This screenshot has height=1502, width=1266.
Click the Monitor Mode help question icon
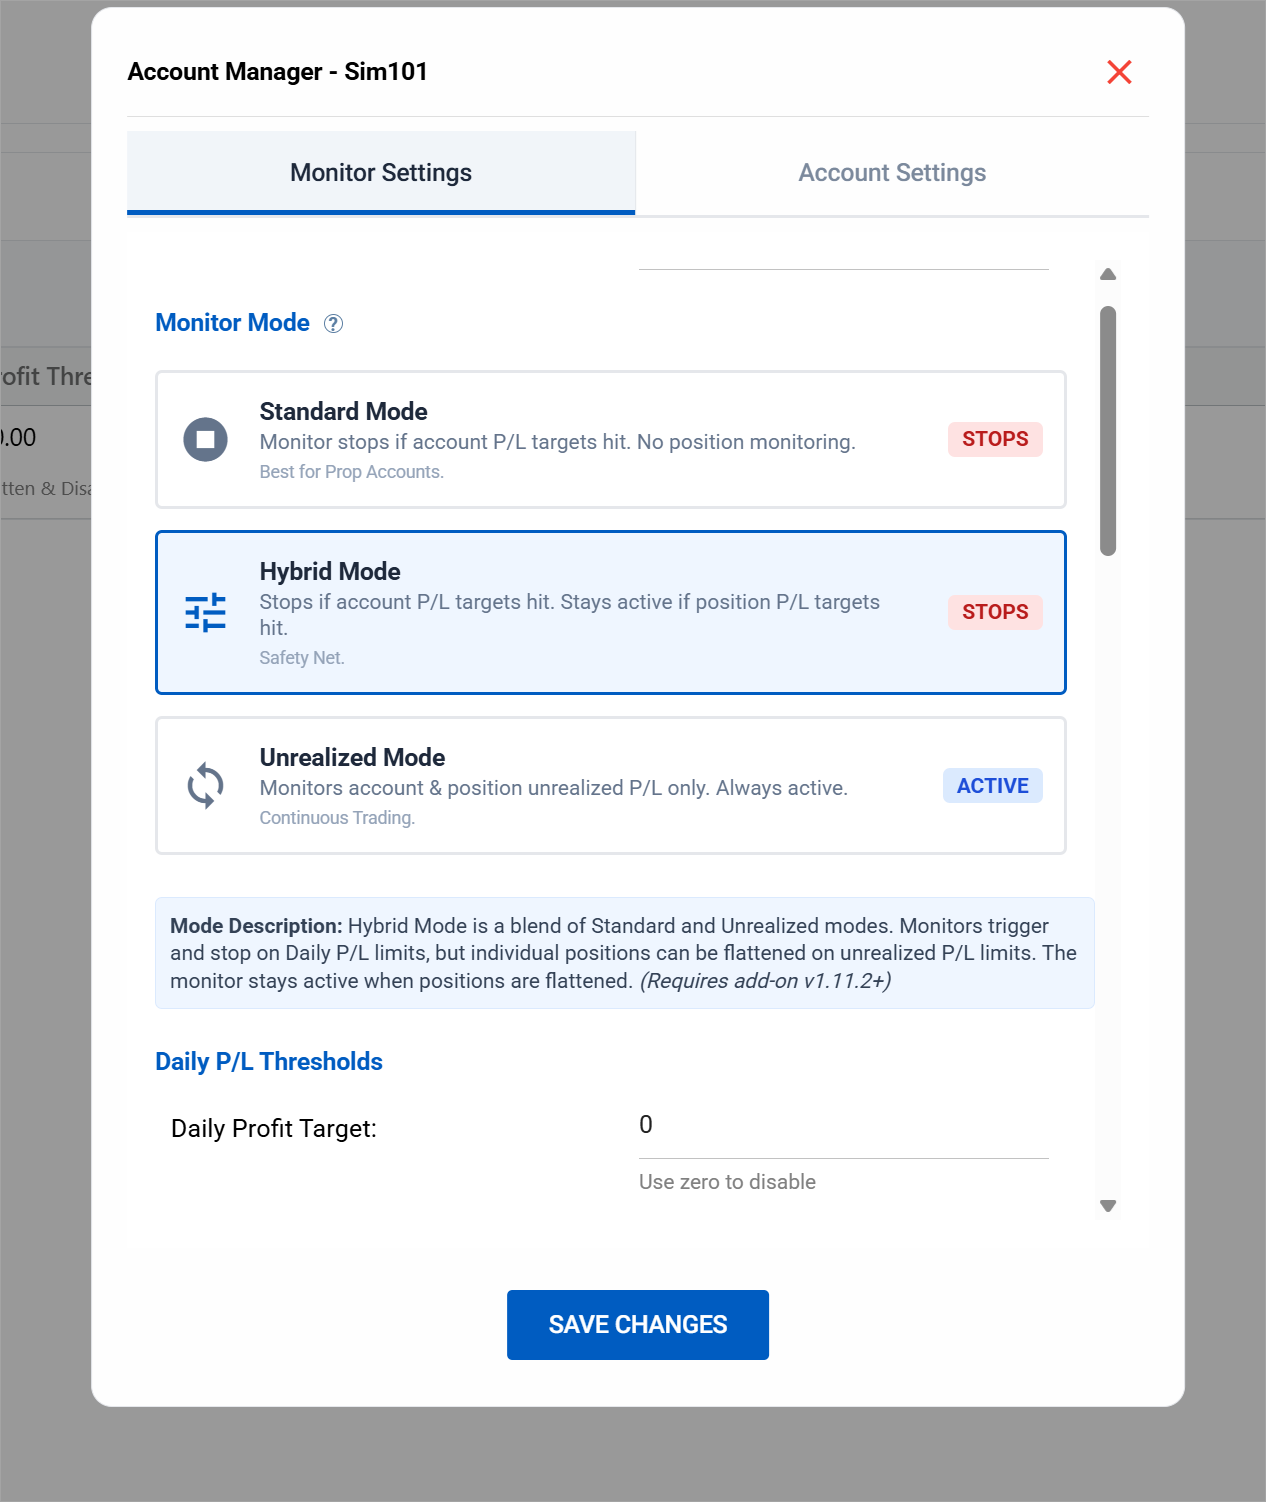coord(334,323)
